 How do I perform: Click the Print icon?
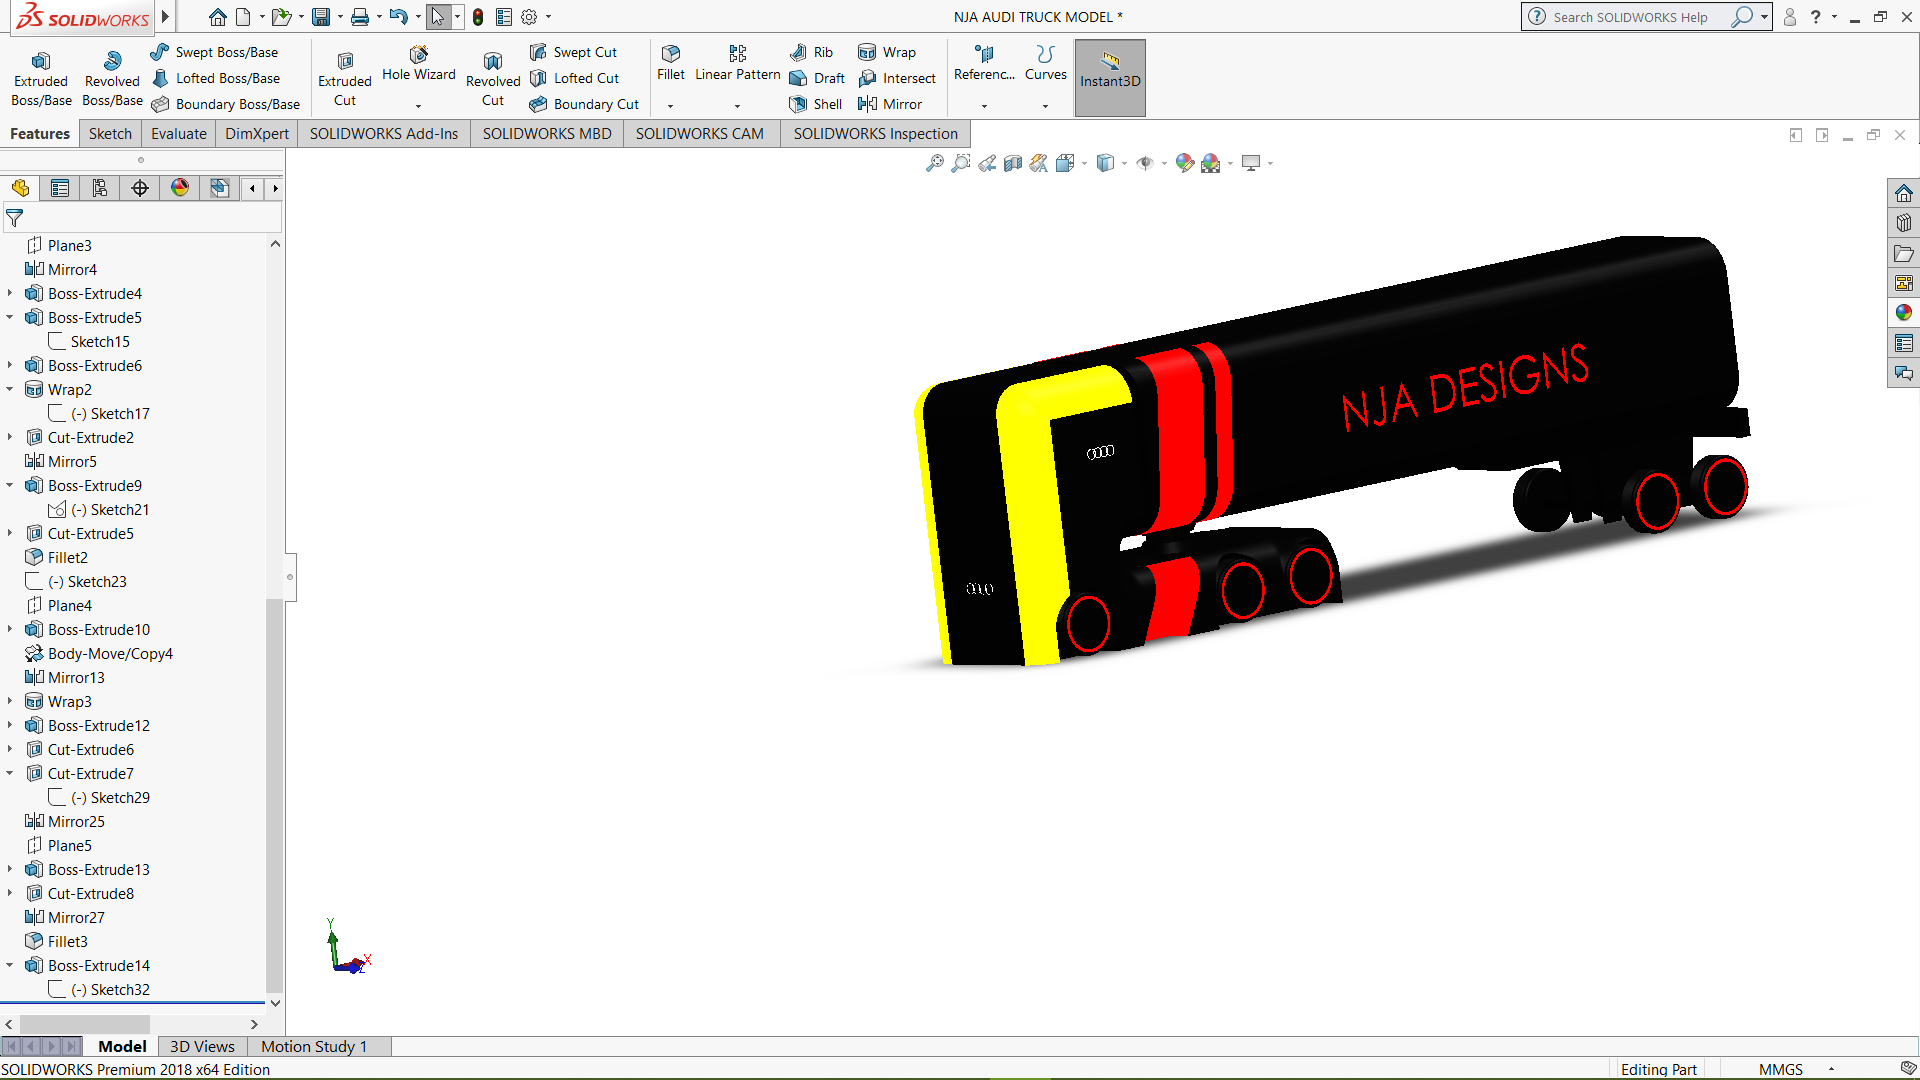point(360,17)
